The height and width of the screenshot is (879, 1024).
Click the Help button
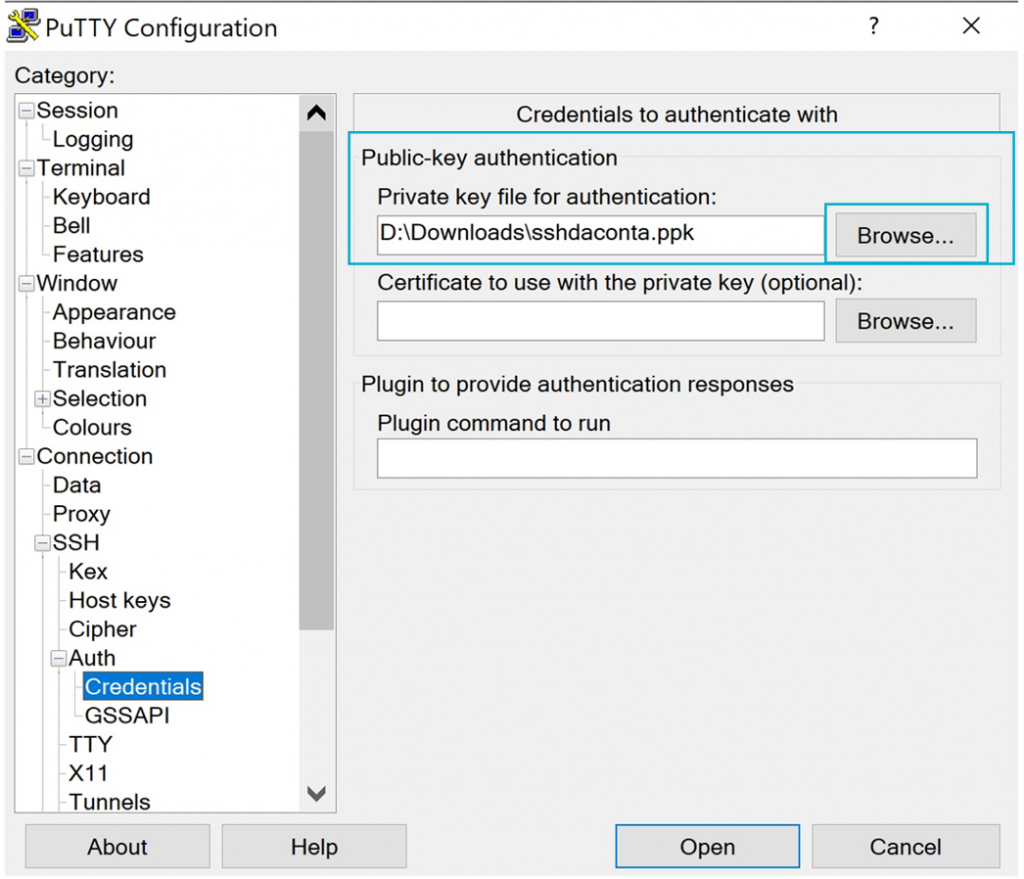(314, 846)
